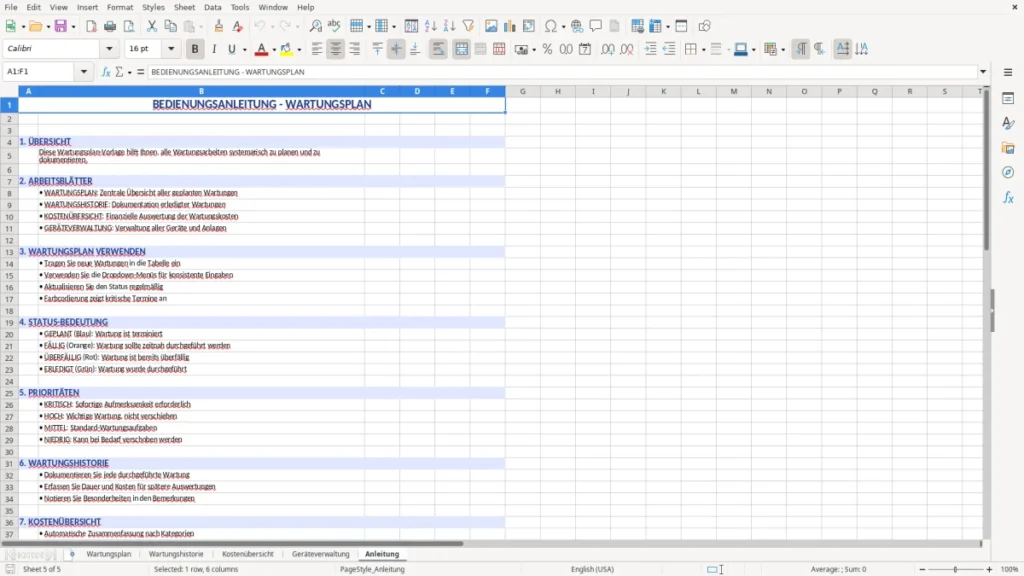Click the formula input line
Screen dimensions: 1024x576
tap(562, 72)
